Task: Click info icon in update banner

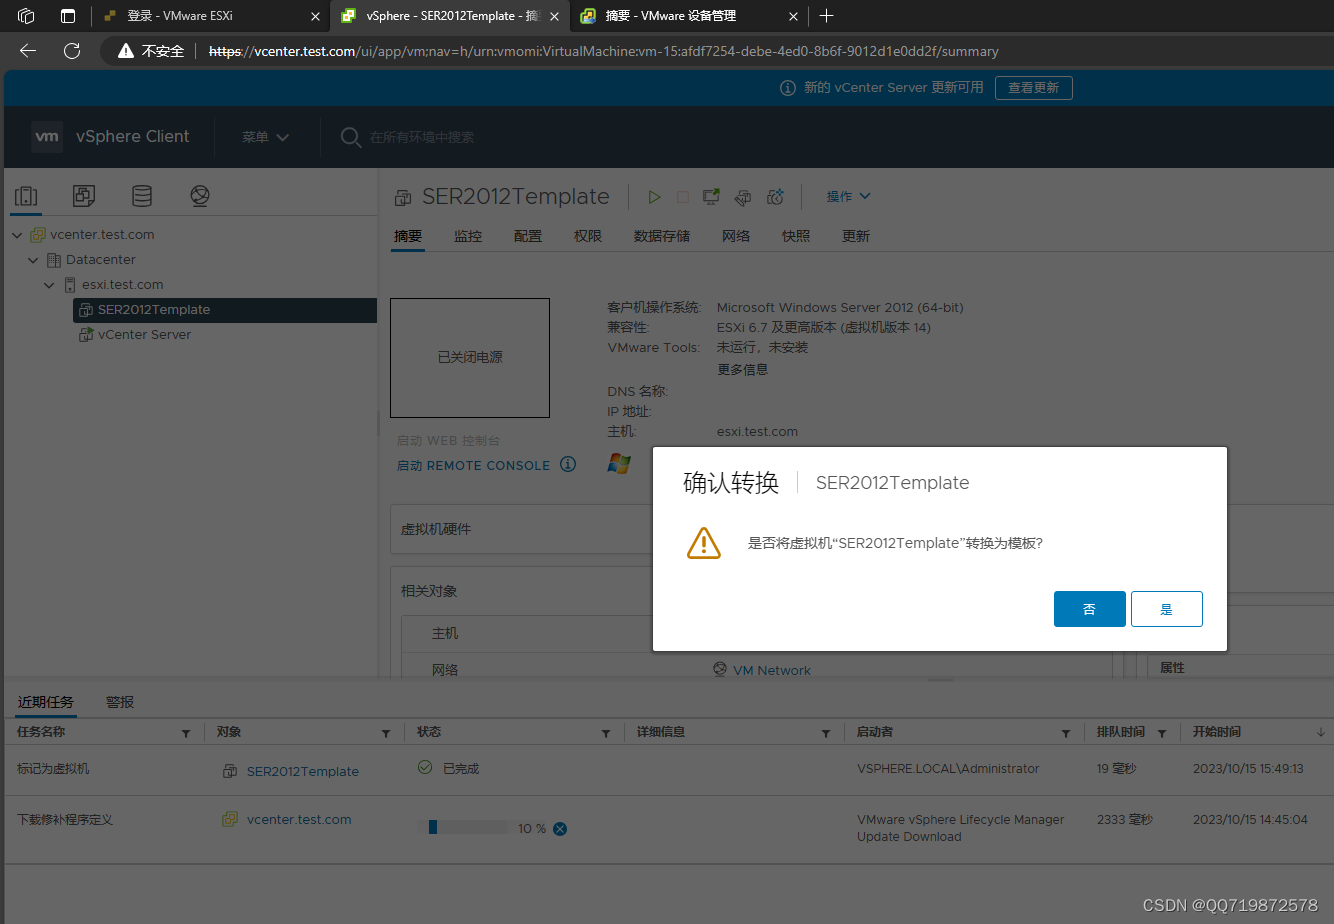Action: [788, 88]
